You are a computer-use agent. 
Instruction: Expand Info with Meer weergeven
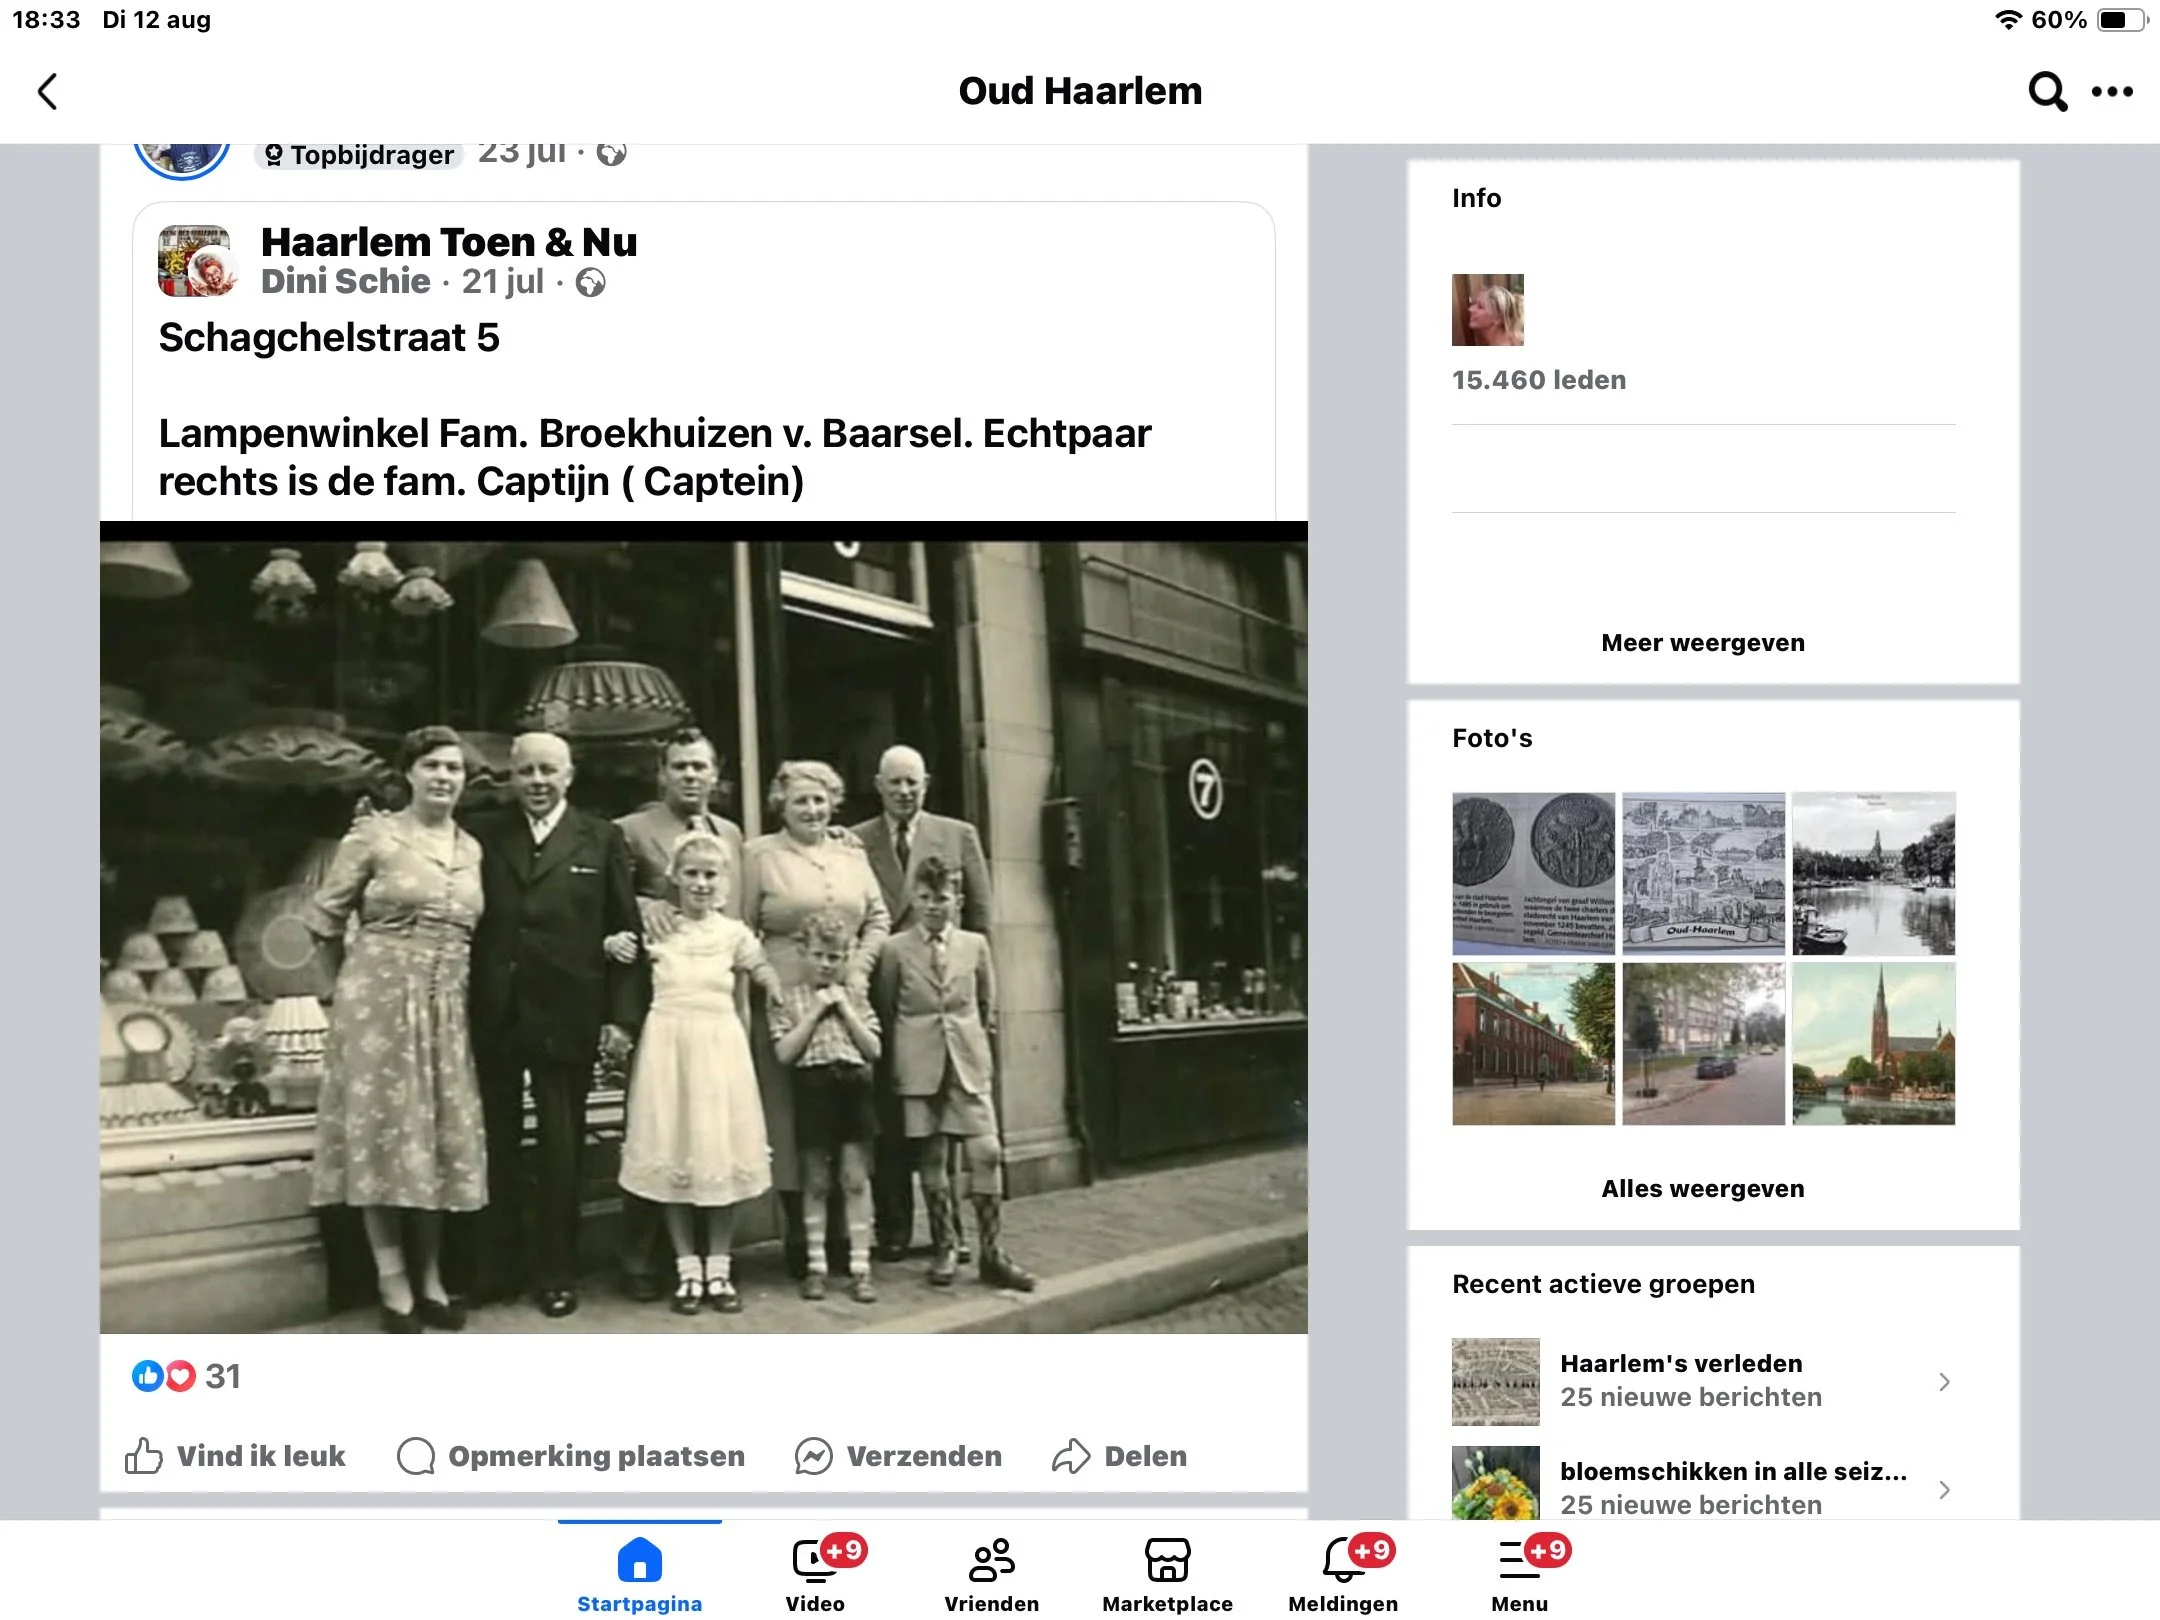click(1702, 642)
